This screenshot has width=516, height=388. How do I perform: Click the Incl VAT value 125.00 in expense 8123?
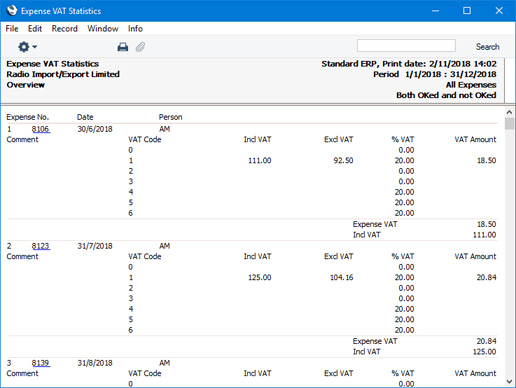(260, 278)
